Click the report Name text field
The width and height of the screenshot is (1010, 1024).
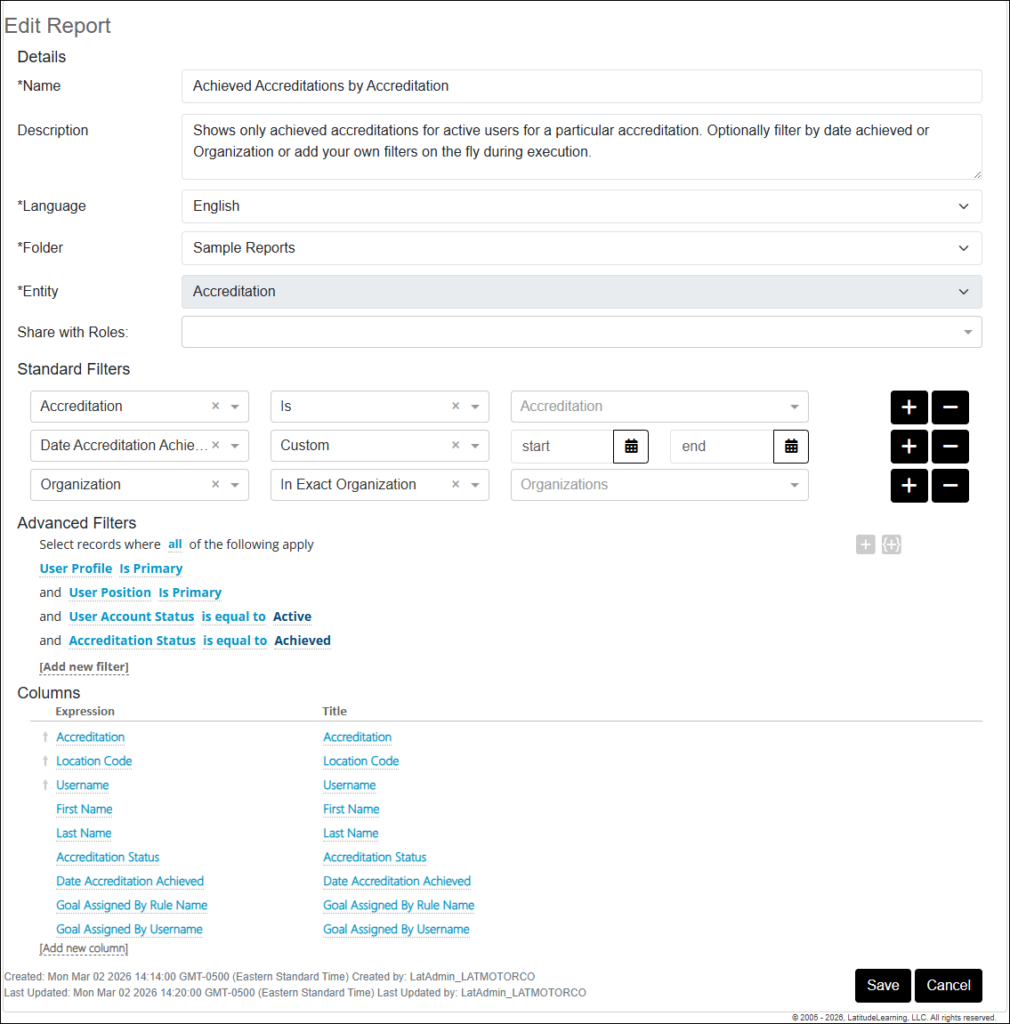pyautogui.click(x=581, y=86)
